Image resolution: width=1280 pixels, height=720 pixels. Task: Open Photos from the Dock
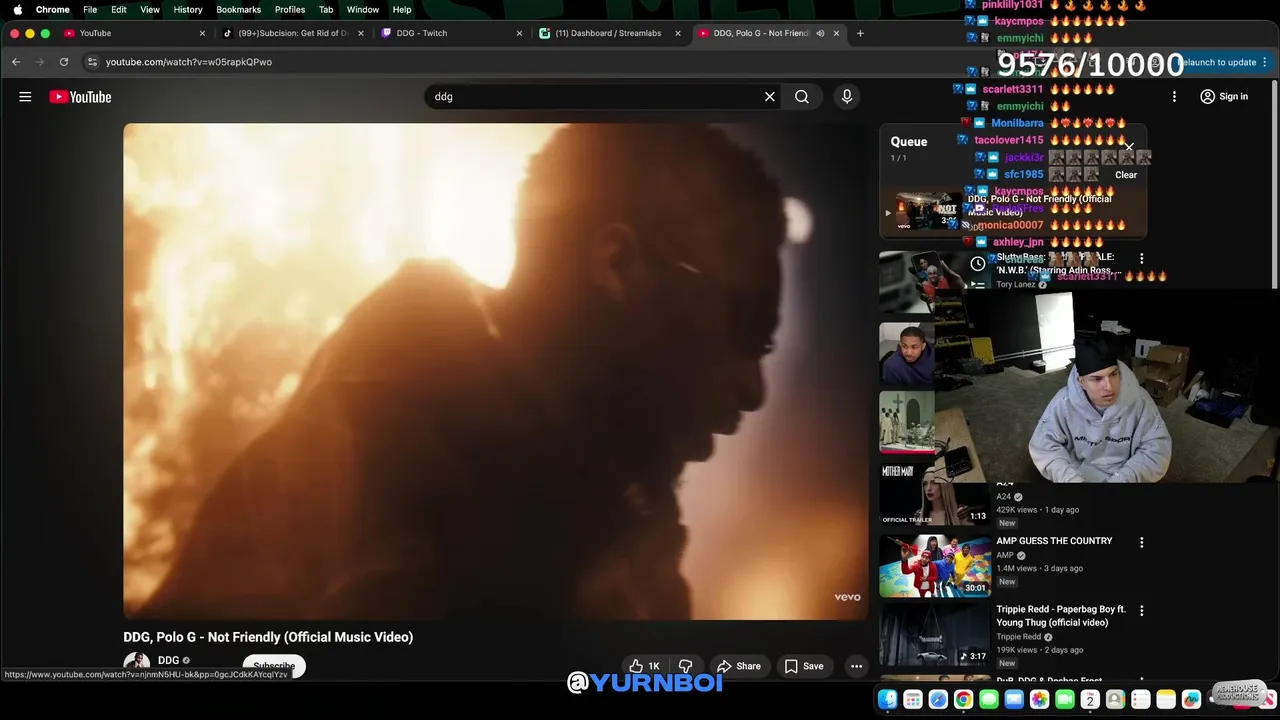pos(1039,700)
